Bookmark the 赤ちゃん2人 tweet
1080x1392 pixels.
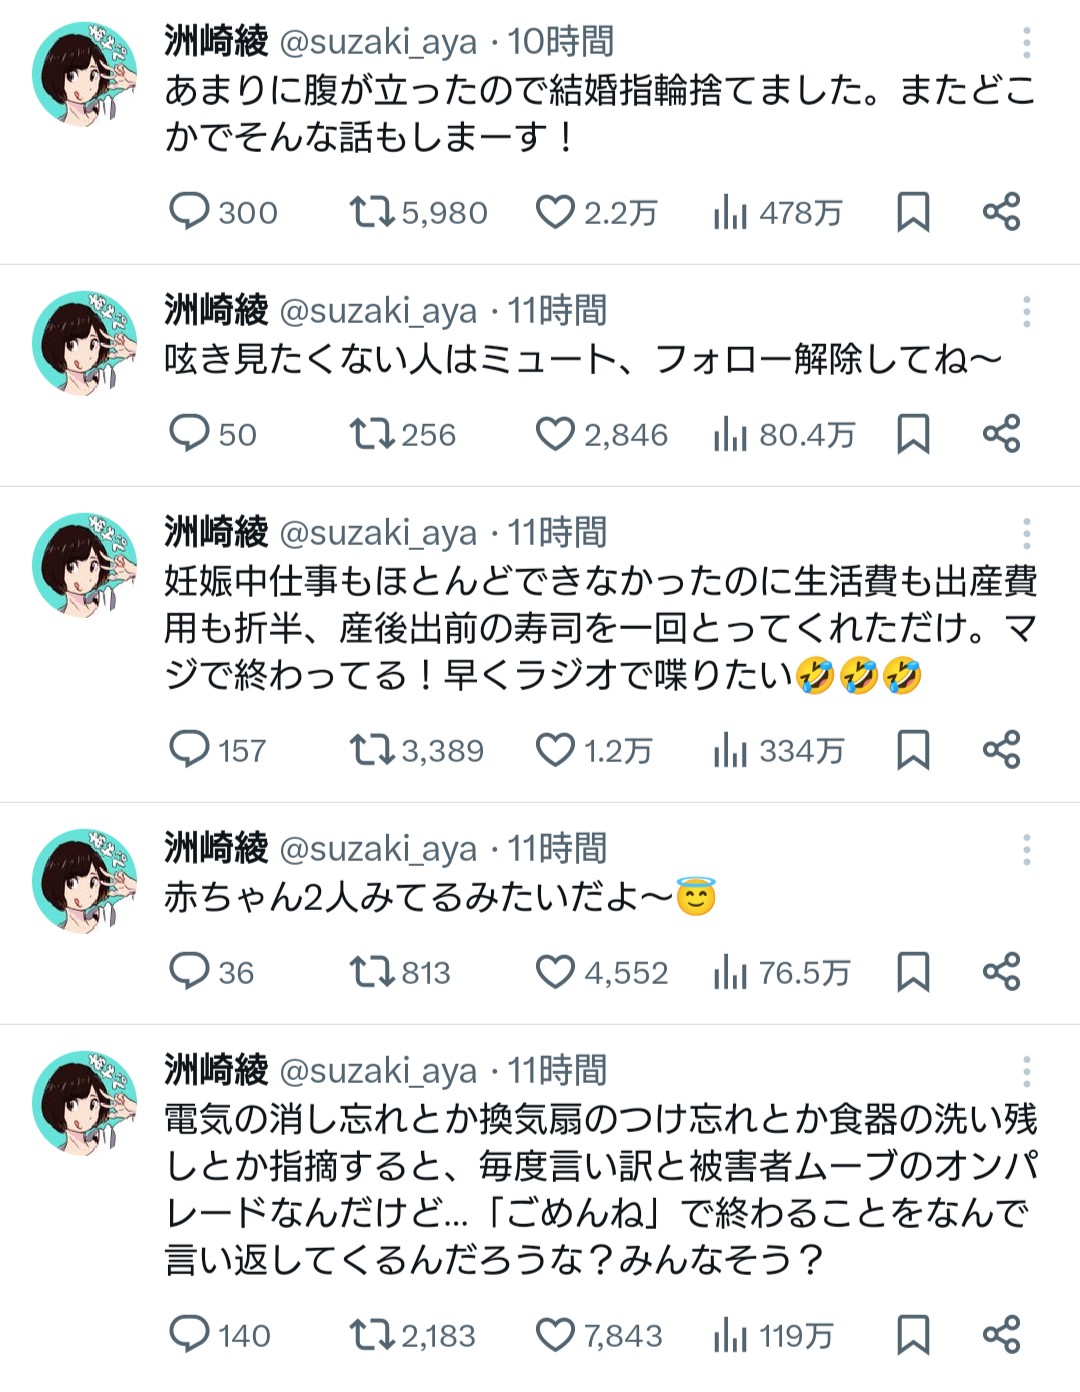point(913,972)
